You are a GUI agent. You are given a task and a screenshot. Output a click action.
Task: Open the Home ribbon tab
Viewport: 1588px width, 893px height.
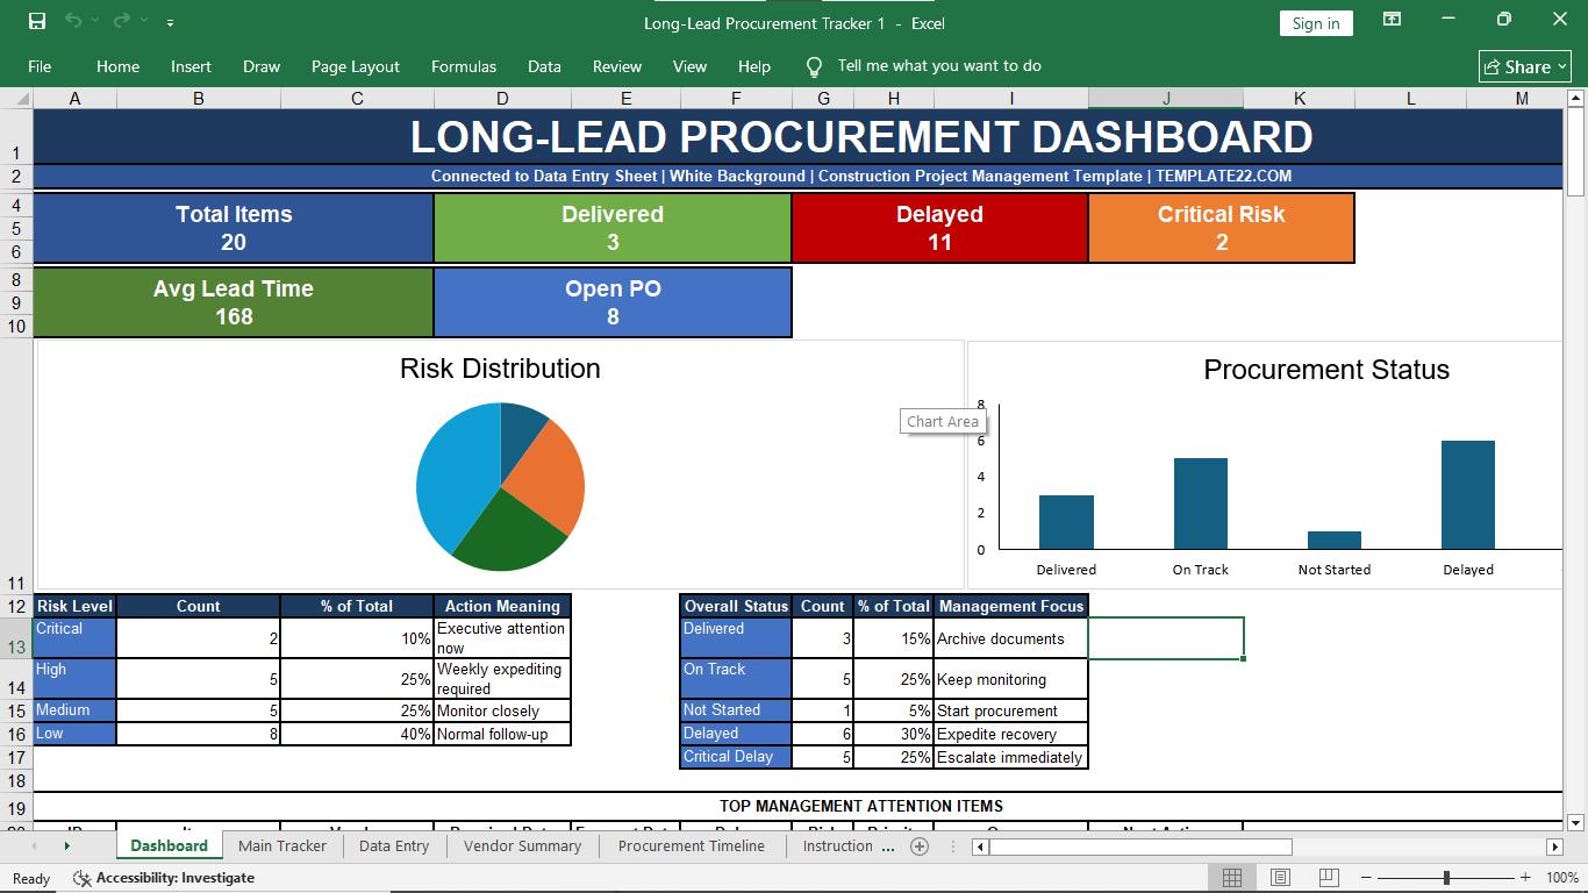click(118, 66)
